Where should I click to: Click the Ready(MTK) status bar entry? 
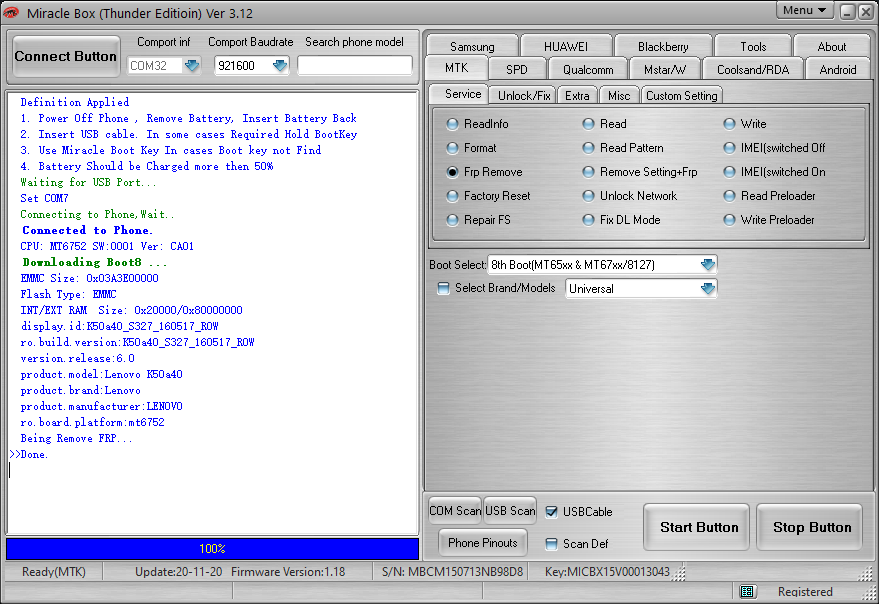click(54, 571)
